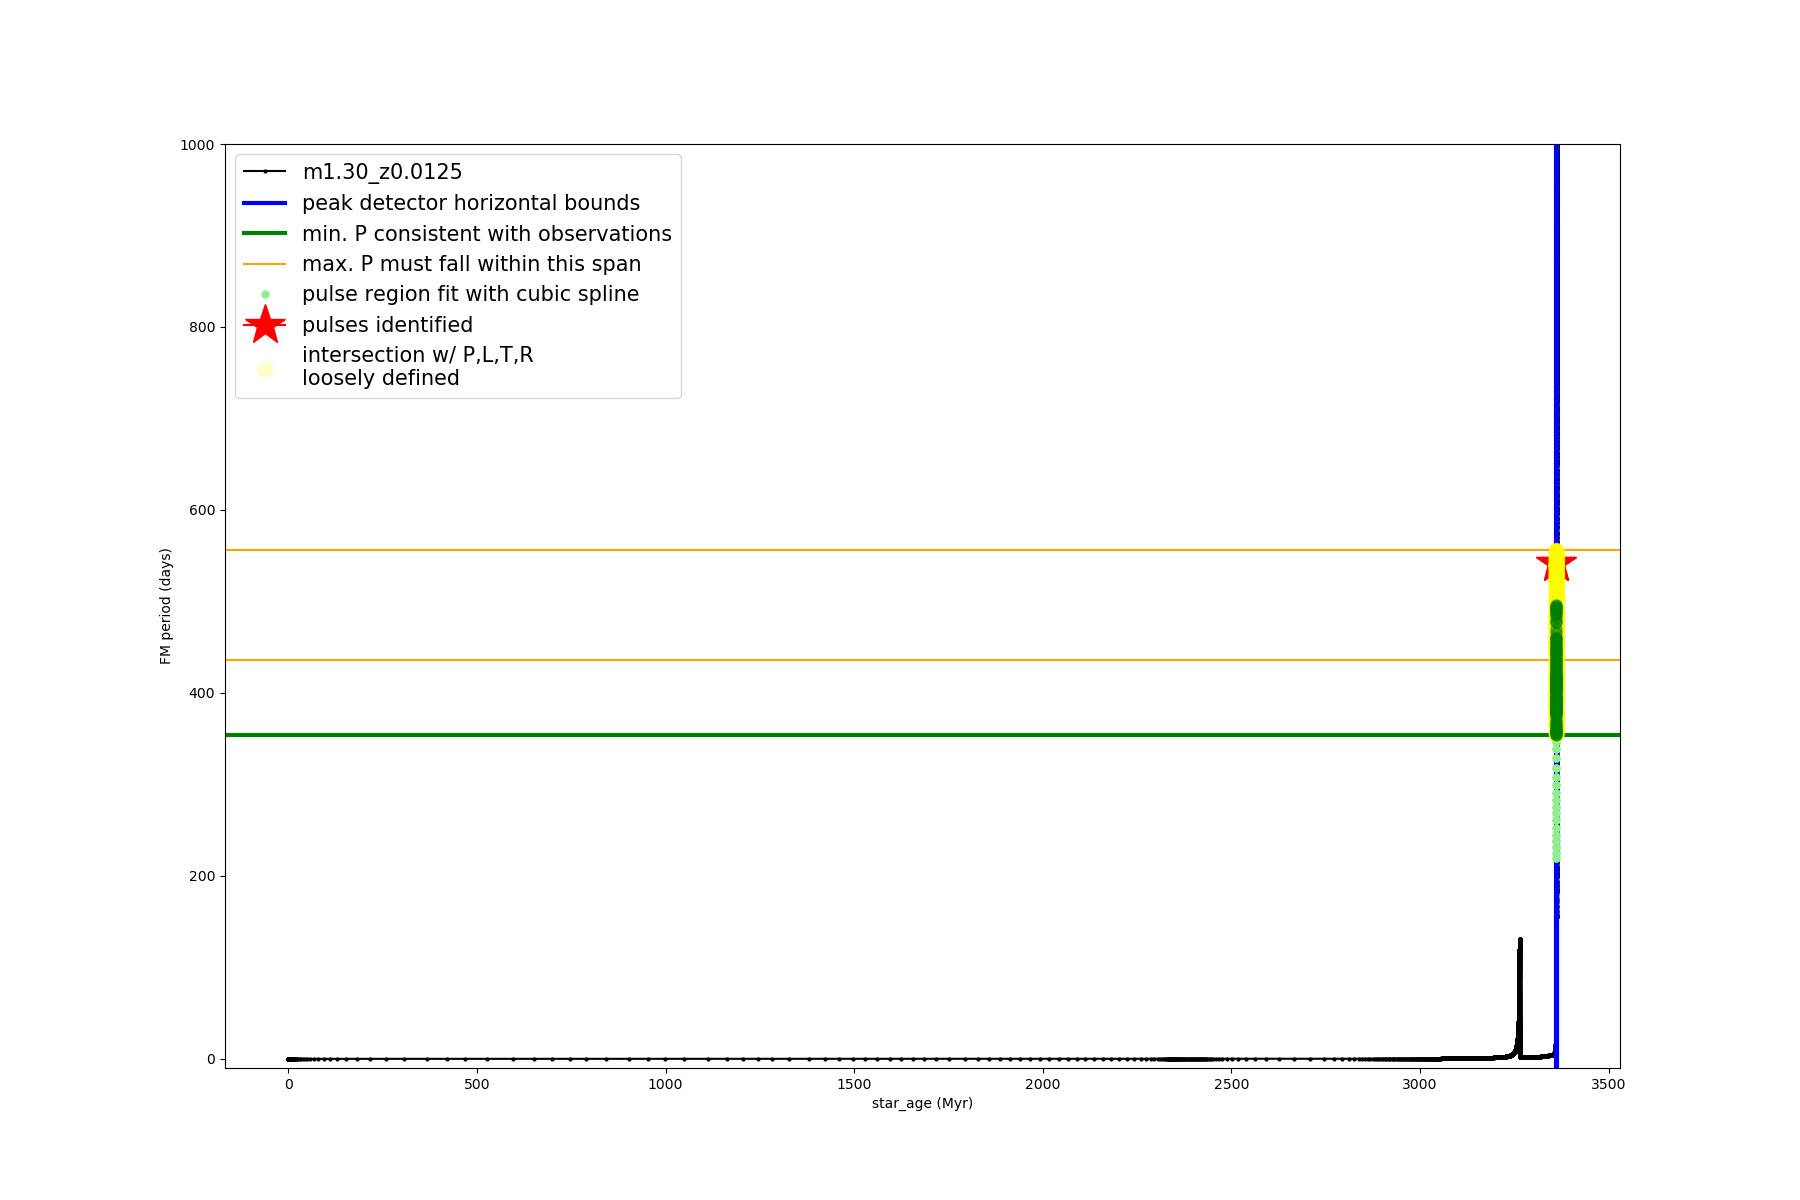This screenshot has height=1200, width=1800.
Task: Click the pale yellow dot legend marker
Action: (x=265, y=369)
